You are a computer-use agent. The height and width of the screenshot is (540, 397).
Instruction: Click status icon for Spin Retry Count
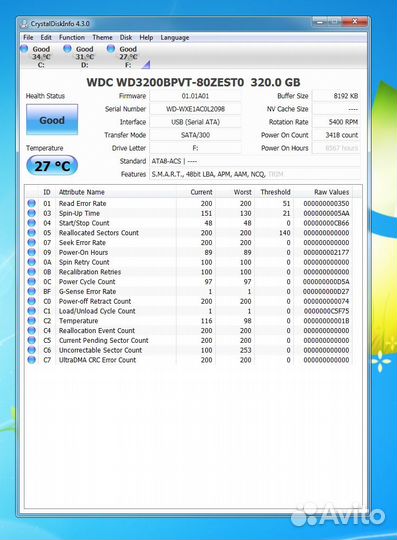31,262
